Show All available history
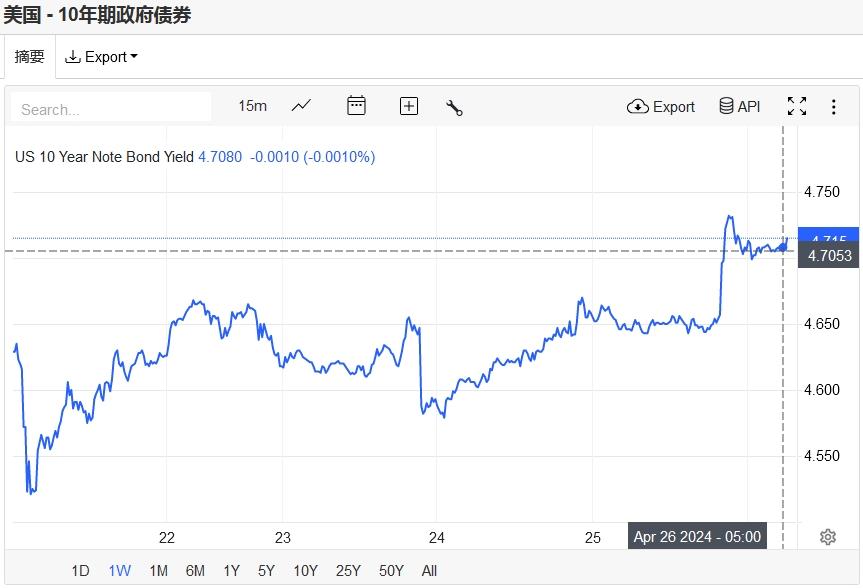 click(429, 571)
